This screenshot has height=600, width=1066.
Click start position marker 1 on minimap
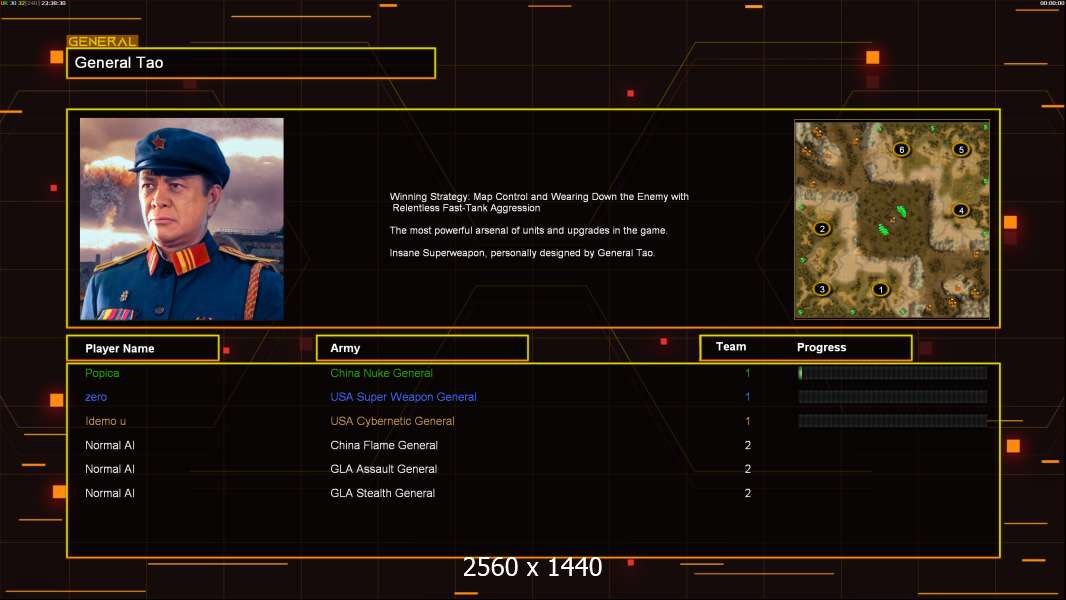(x=880, y=289)
